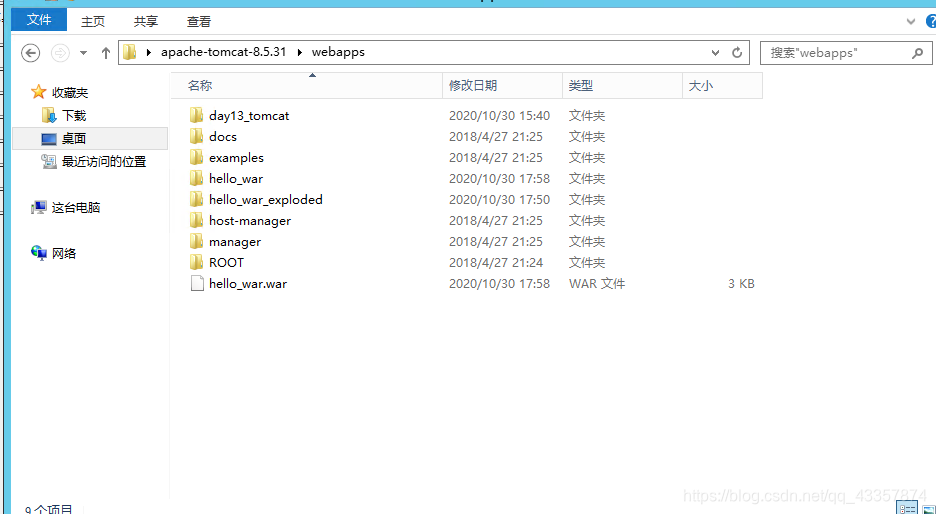Click the search magnifier icon

(x=917, y=53)
